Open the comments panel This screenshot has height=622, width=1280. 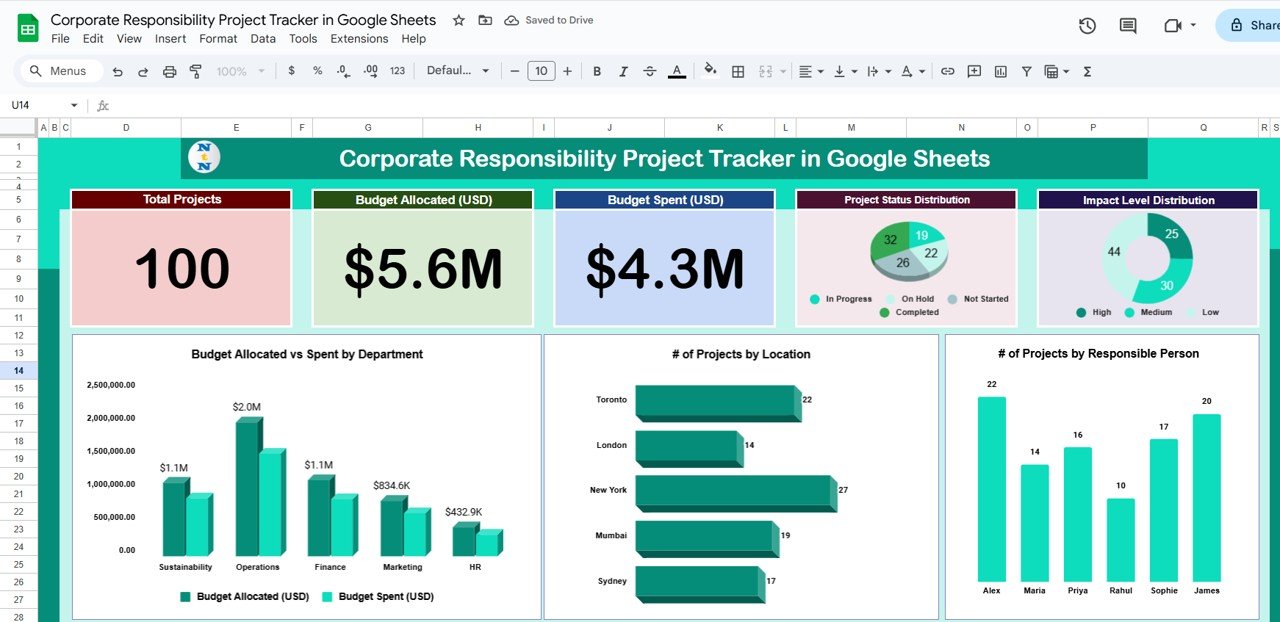[x=1127, y=25]
